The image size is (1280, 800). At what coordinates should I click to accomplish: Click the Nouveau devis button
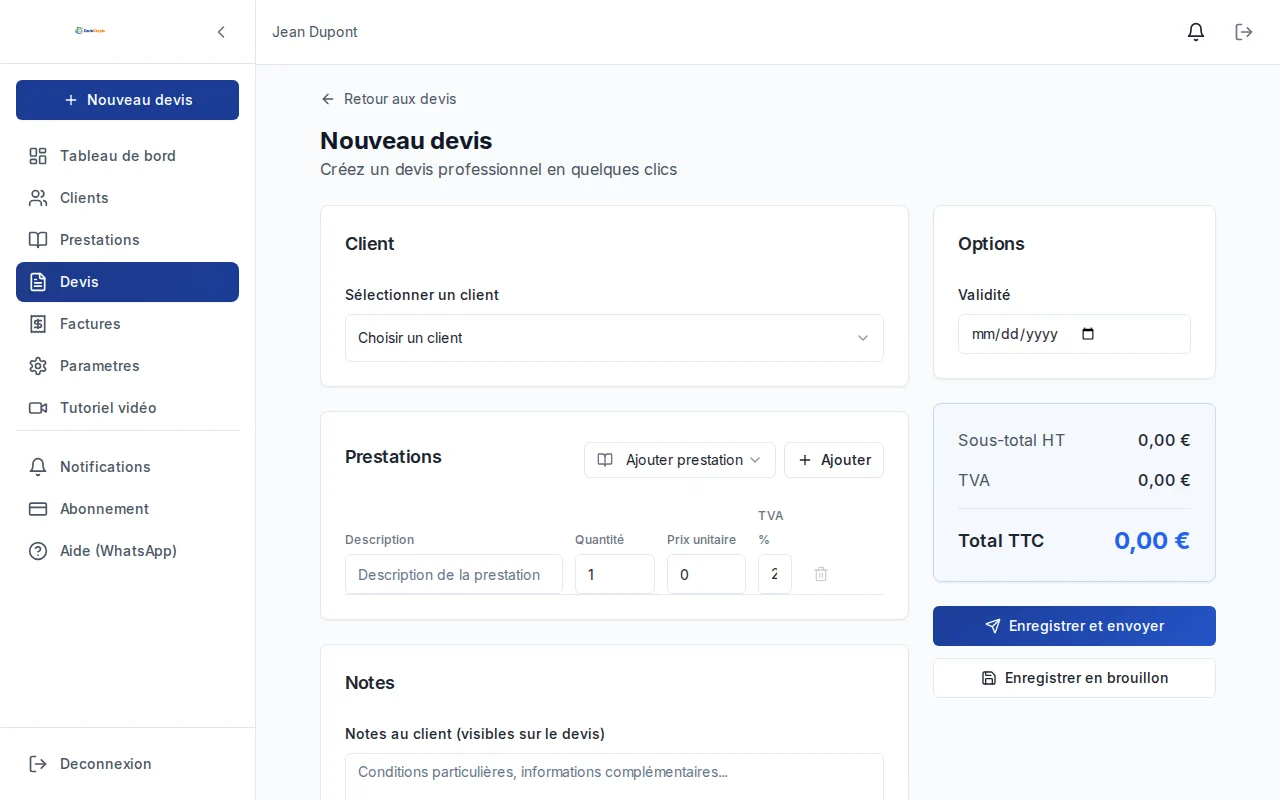pos(127,100)
